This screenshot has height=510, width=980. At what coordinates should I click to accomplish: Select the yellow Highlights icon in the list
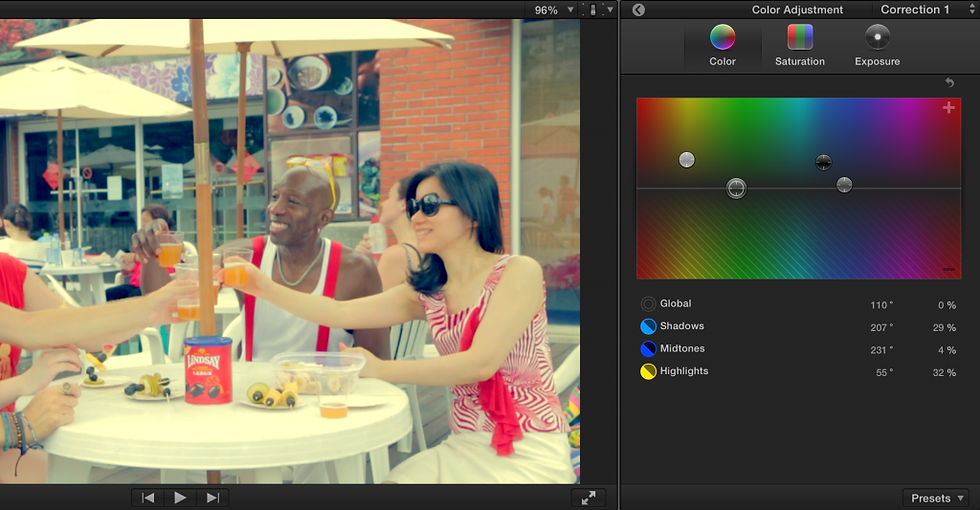(648, 372)
